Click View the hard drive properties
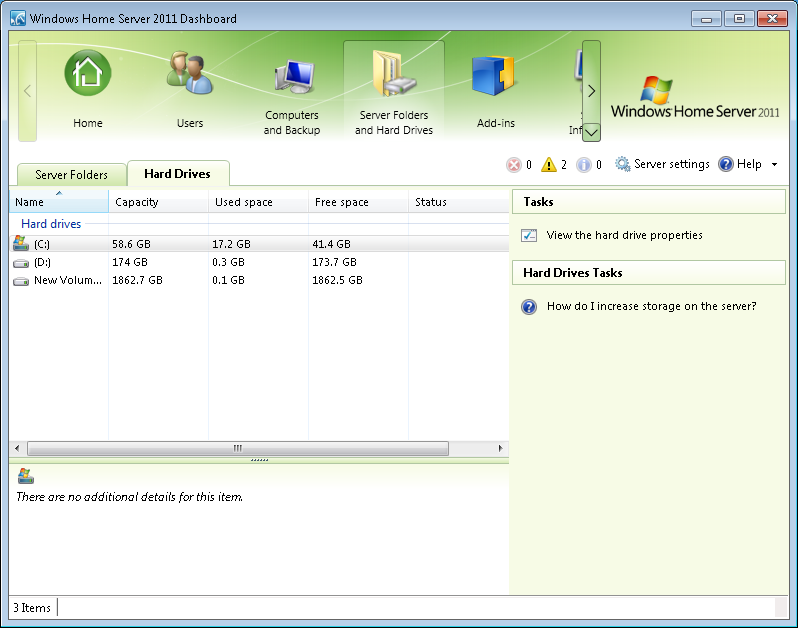Viewport: 798px width, 628px height. (624, 235)
